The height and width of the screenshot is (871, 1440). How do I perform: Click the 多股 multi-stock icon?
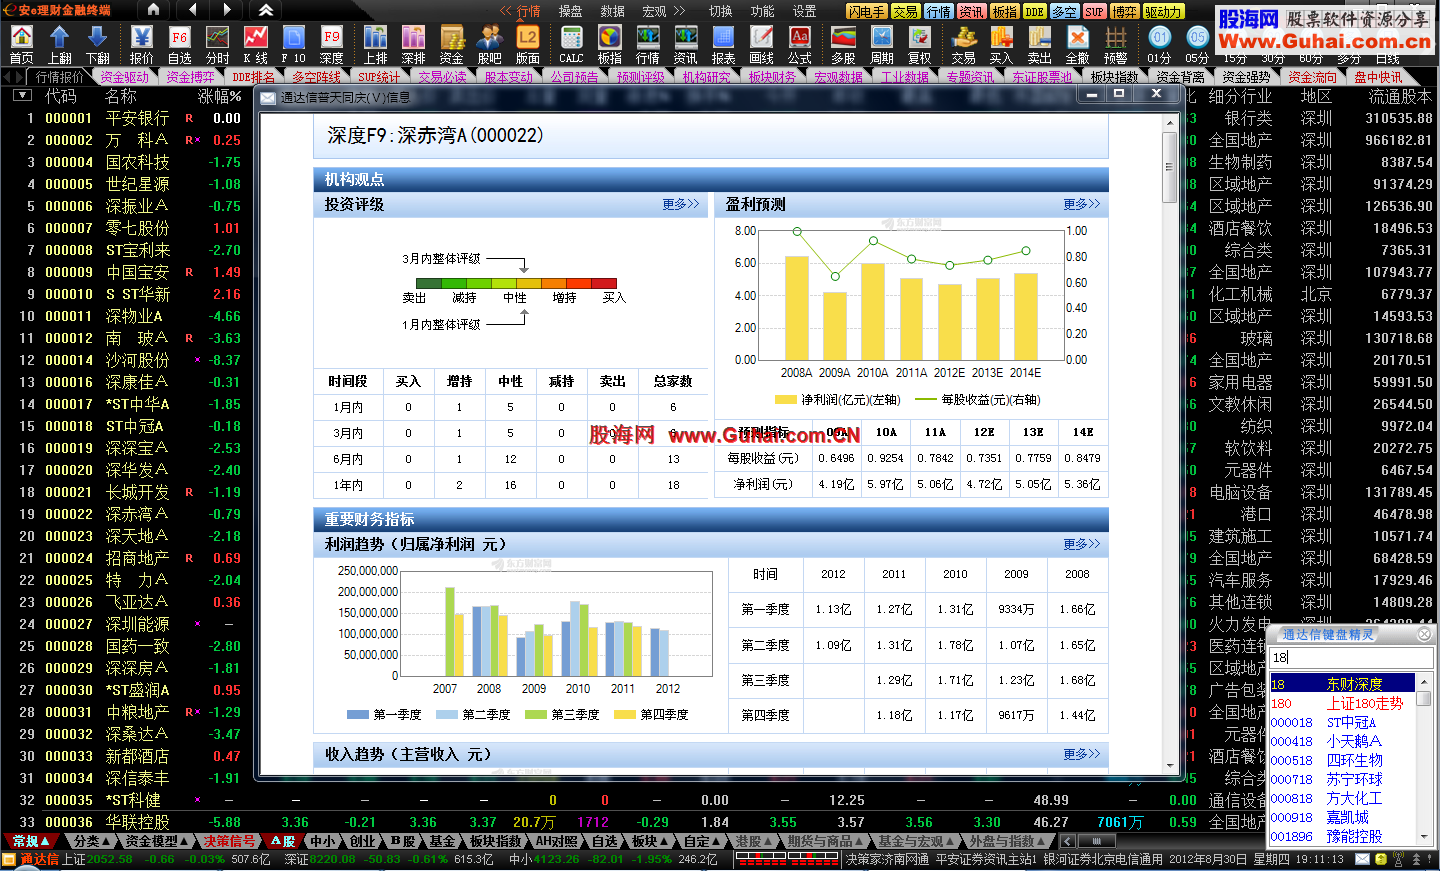pos(843,44)
